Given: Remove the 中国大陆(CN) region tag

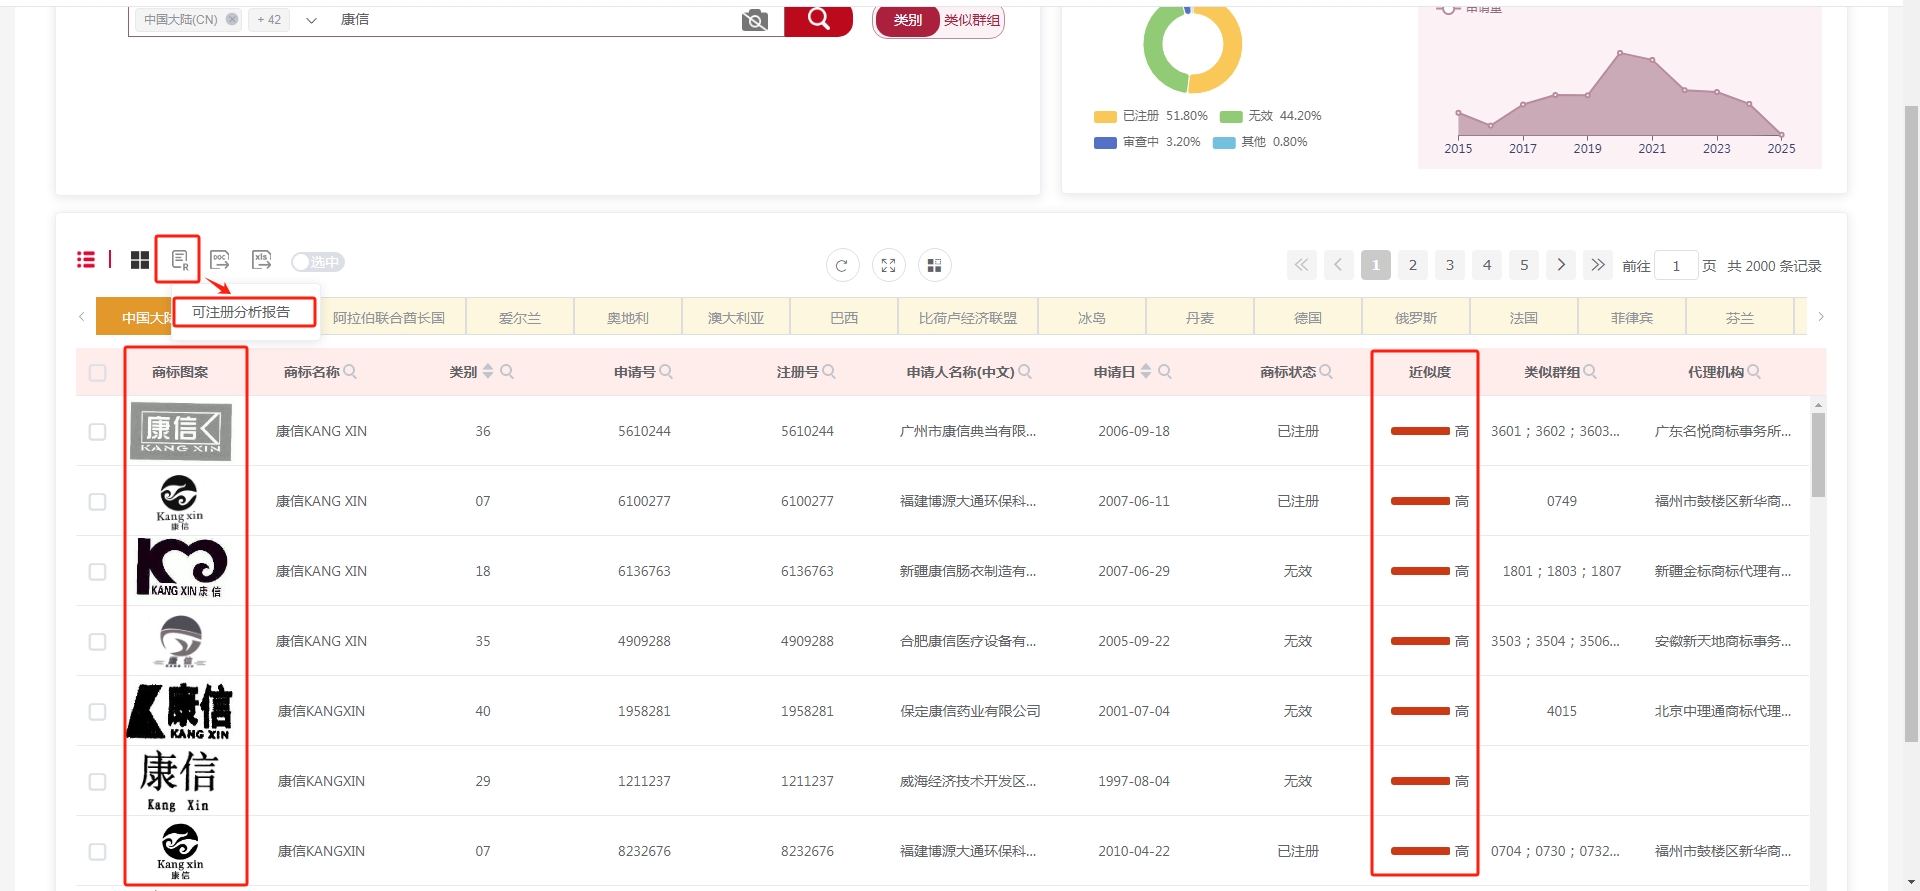Looking at the screenshot, I should coord(232,19).
